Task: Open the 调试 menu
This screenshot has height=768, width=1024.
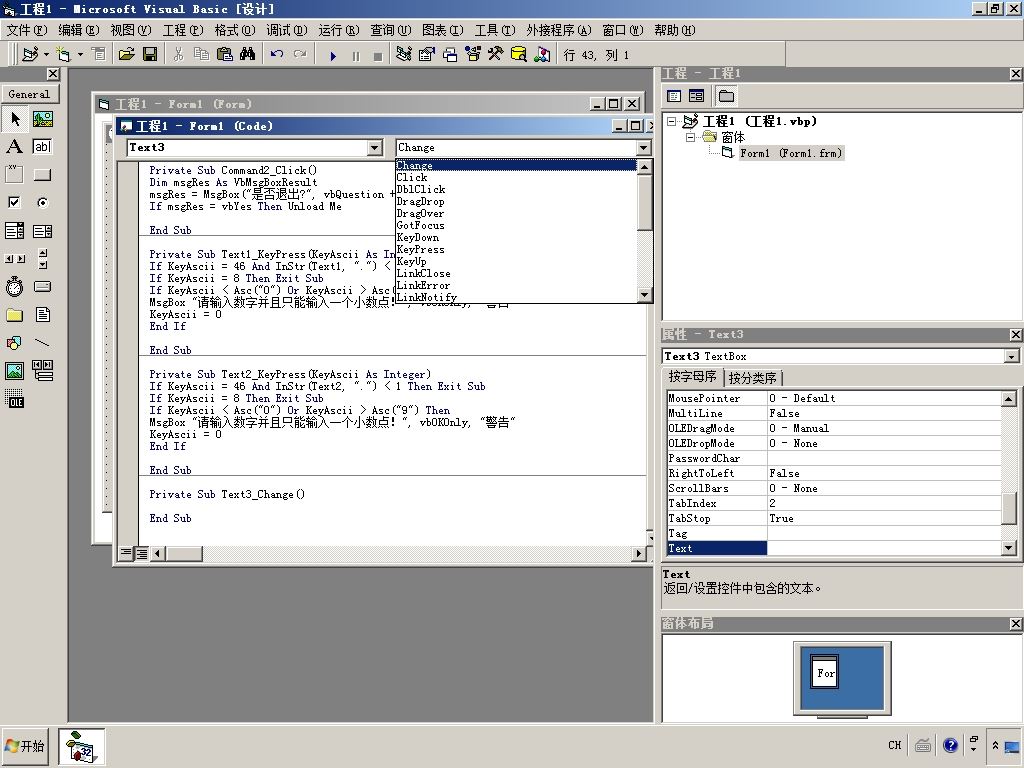Action: coord(287,30)
